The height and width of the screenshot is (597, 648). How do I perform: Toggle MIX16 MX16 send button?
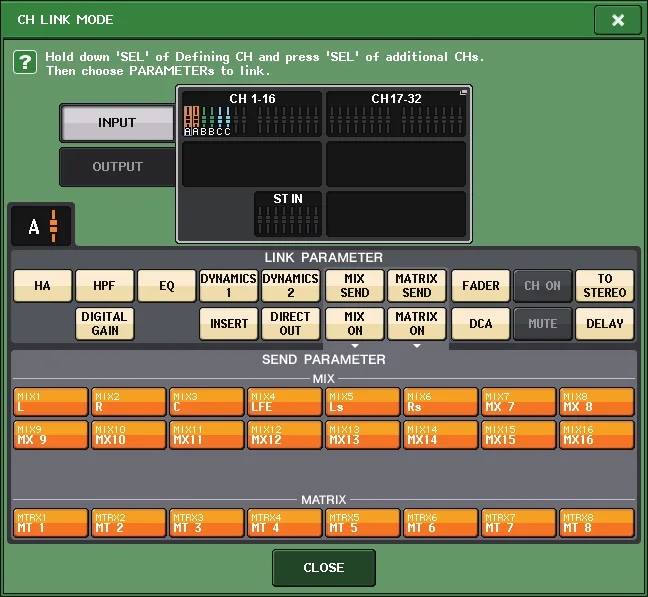[597, 435]
